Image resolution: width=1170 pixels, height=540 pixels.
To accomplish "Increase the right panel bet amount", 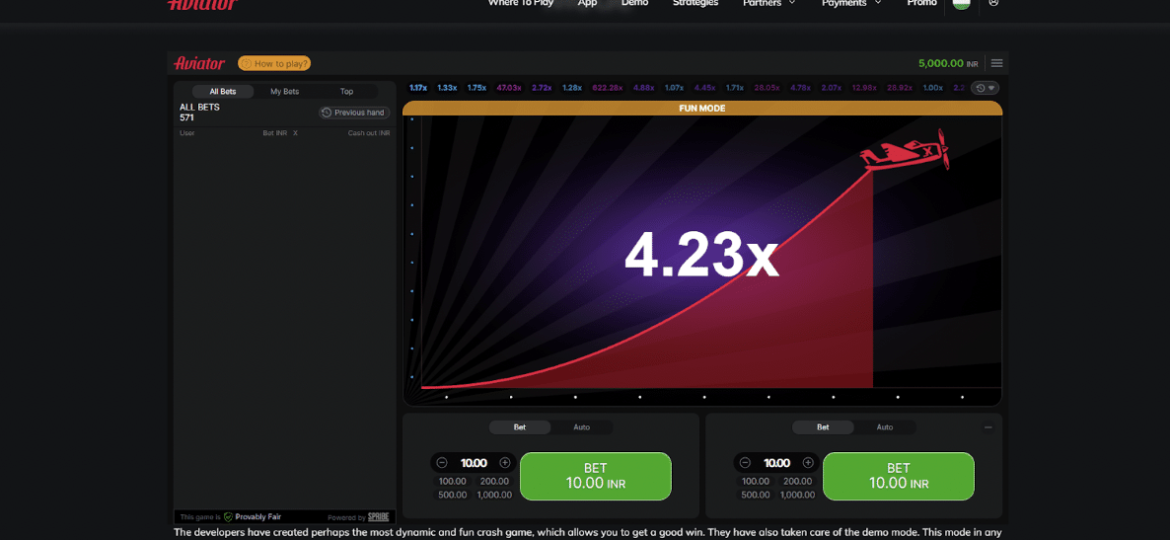I will [x=808, y=463].
